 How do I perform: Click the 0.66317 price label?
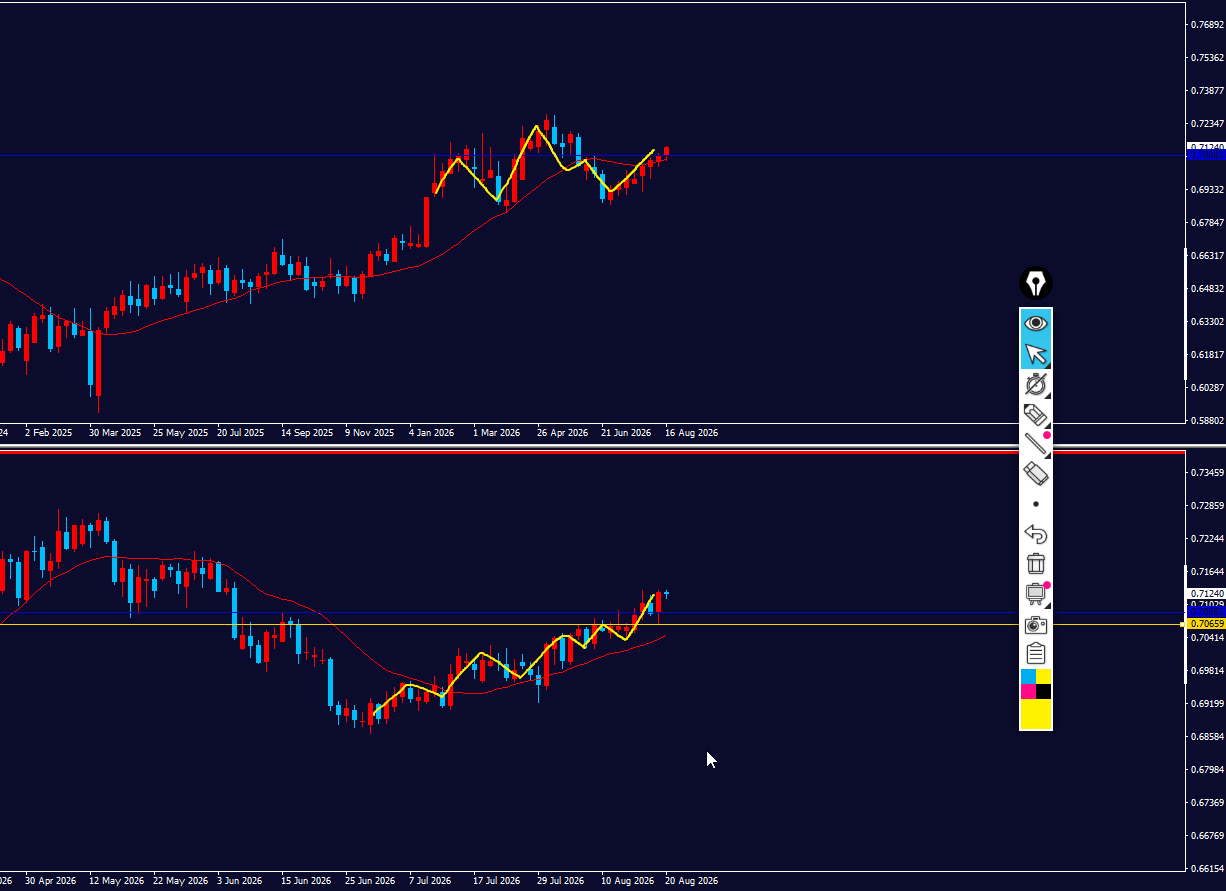pos(1209,255)
